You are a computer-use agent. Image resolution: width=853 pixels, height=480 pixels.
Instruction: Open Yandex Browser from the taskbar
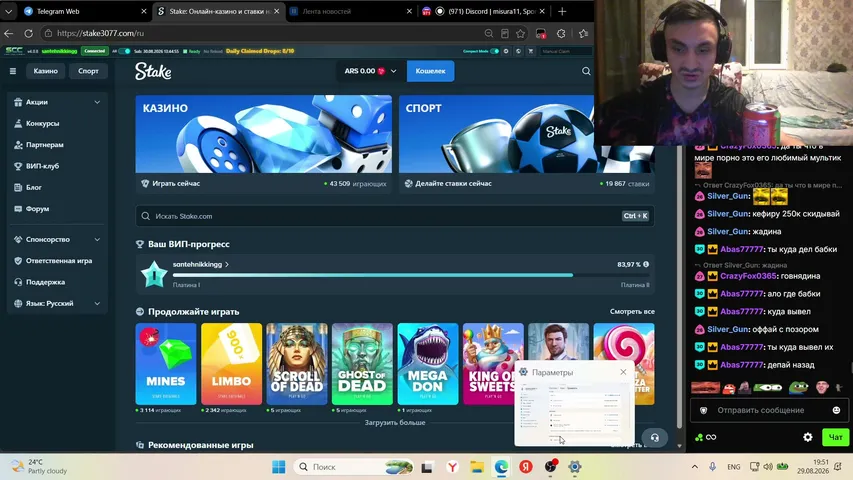pyautogui.click(x=452, y=467)
